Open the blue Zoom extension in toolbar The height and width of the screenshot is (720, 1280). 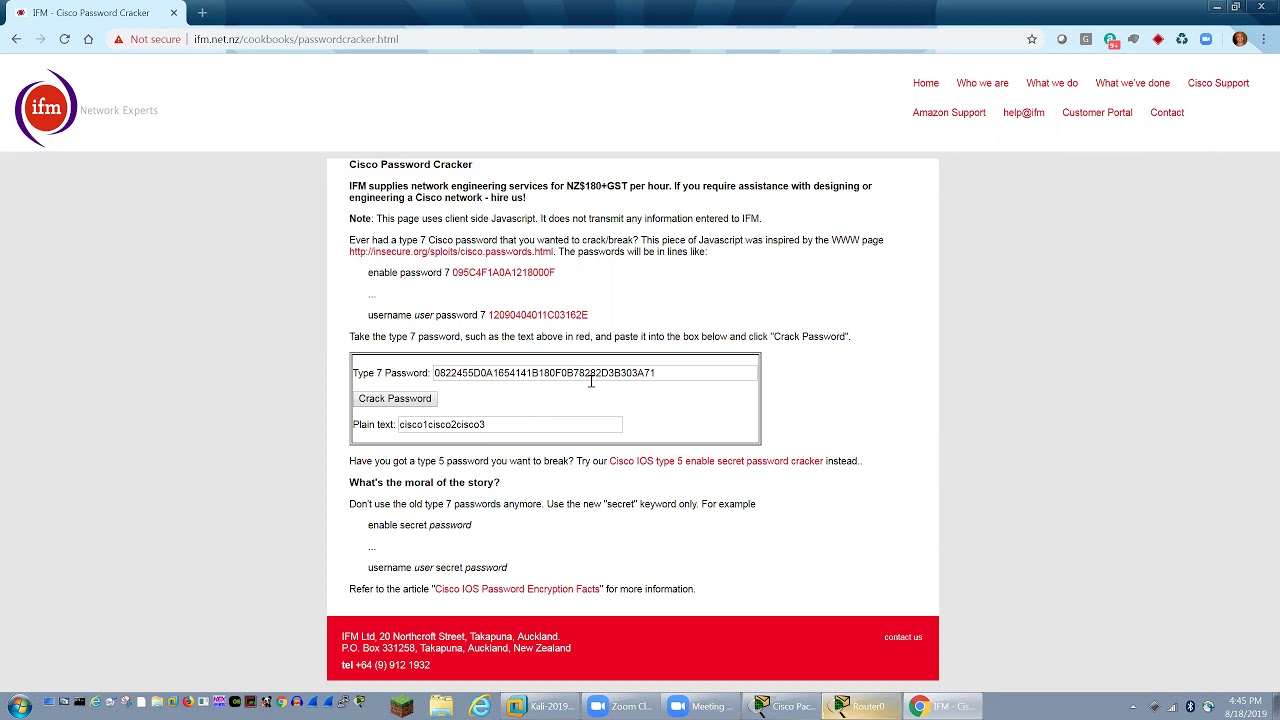pos(1206,39)
